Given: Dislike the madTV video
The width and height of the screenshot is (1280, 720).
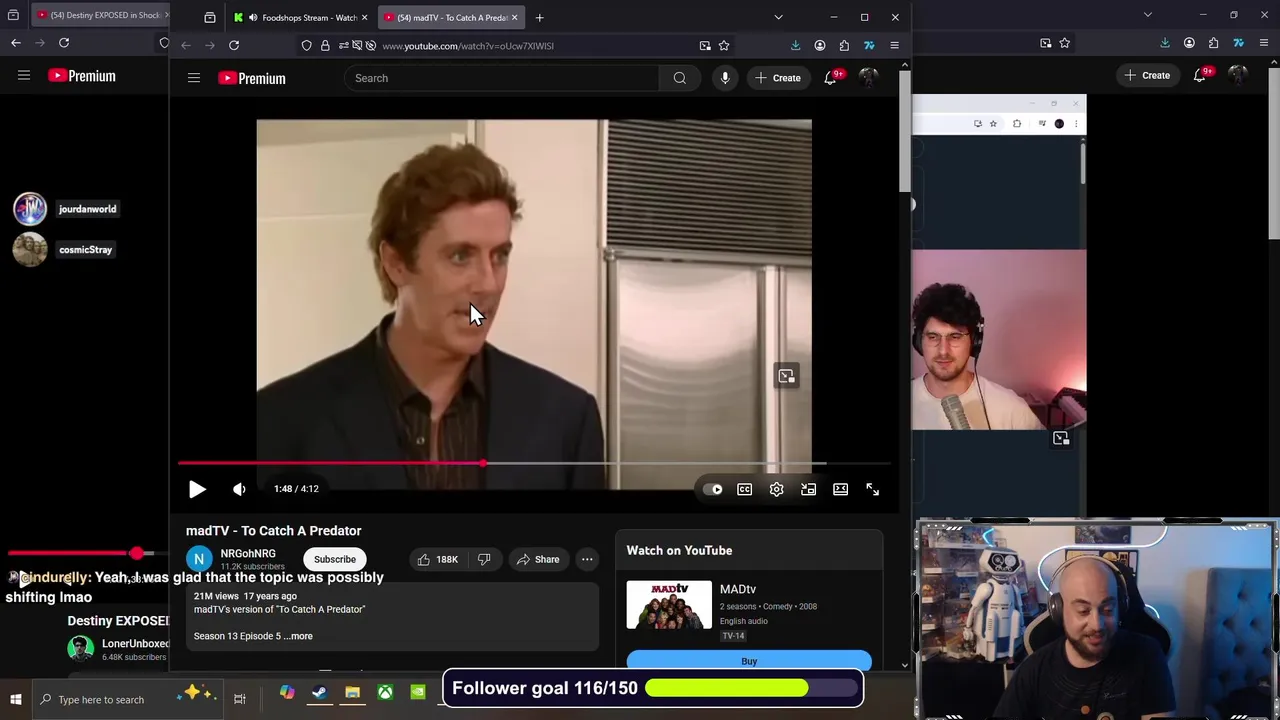Looking at the screenshot, I should click(x=484, y=559).
